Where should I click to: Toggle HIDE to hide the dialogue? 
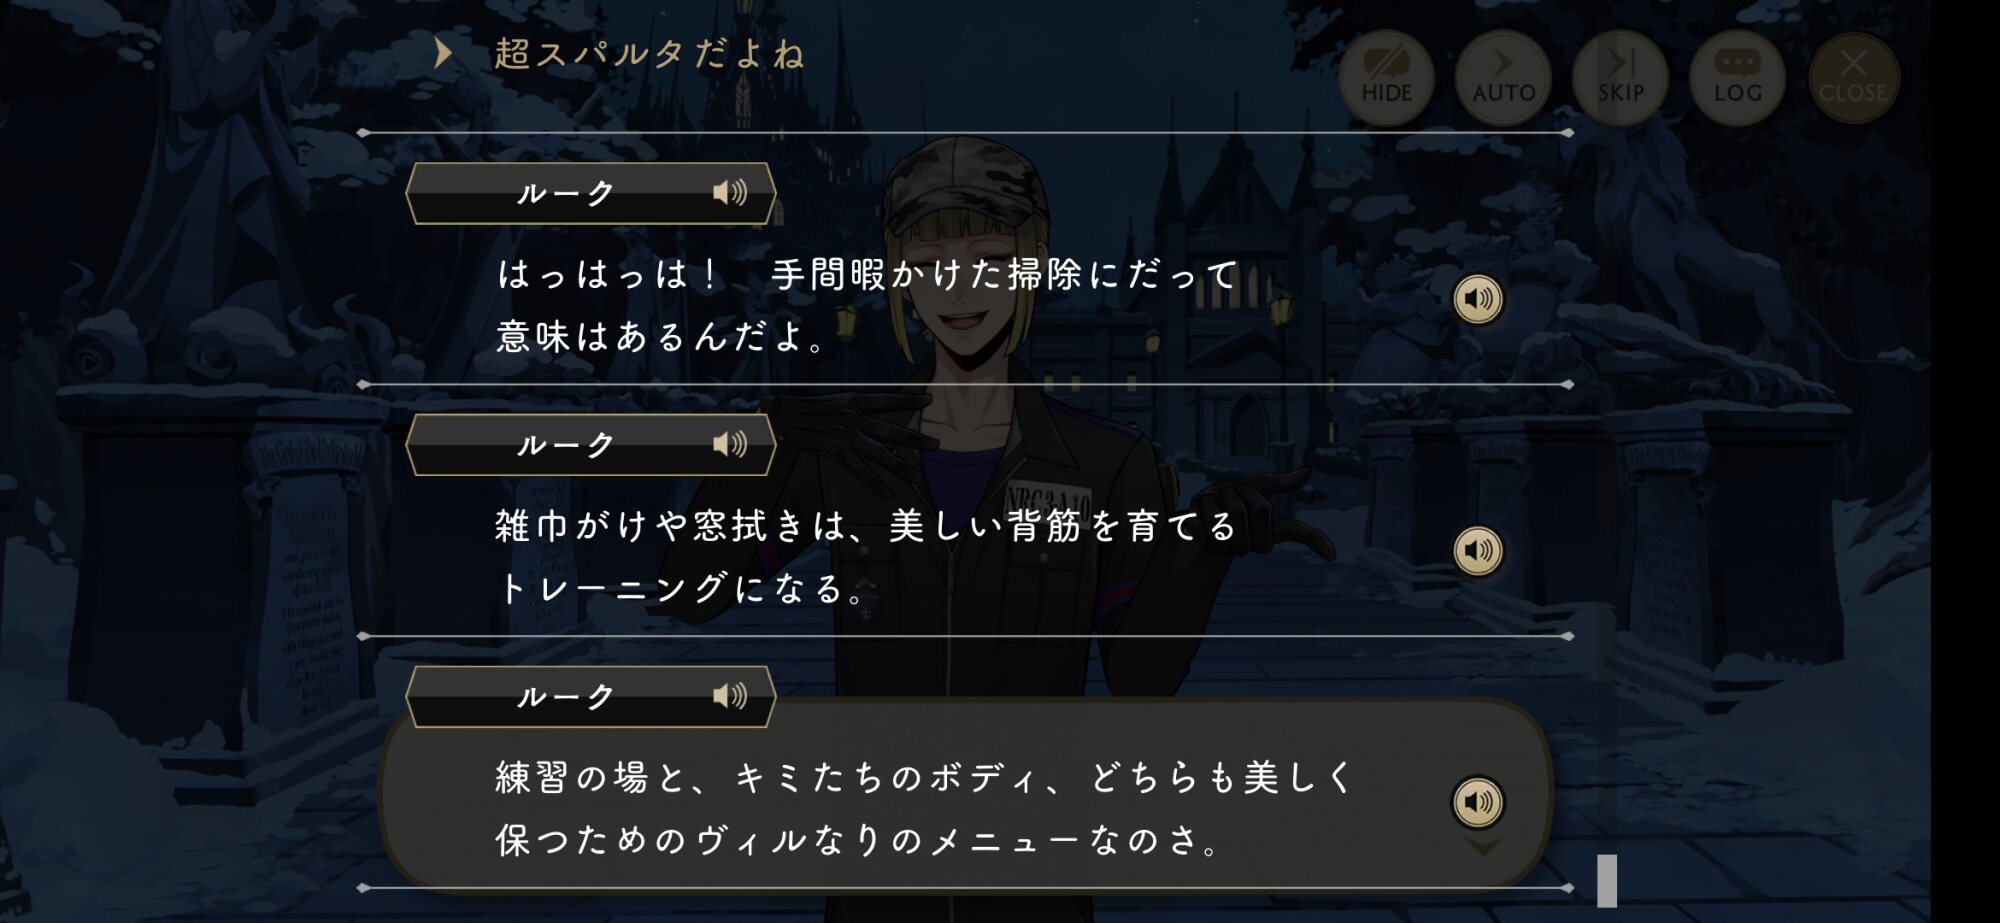(x=1386, y=77)
